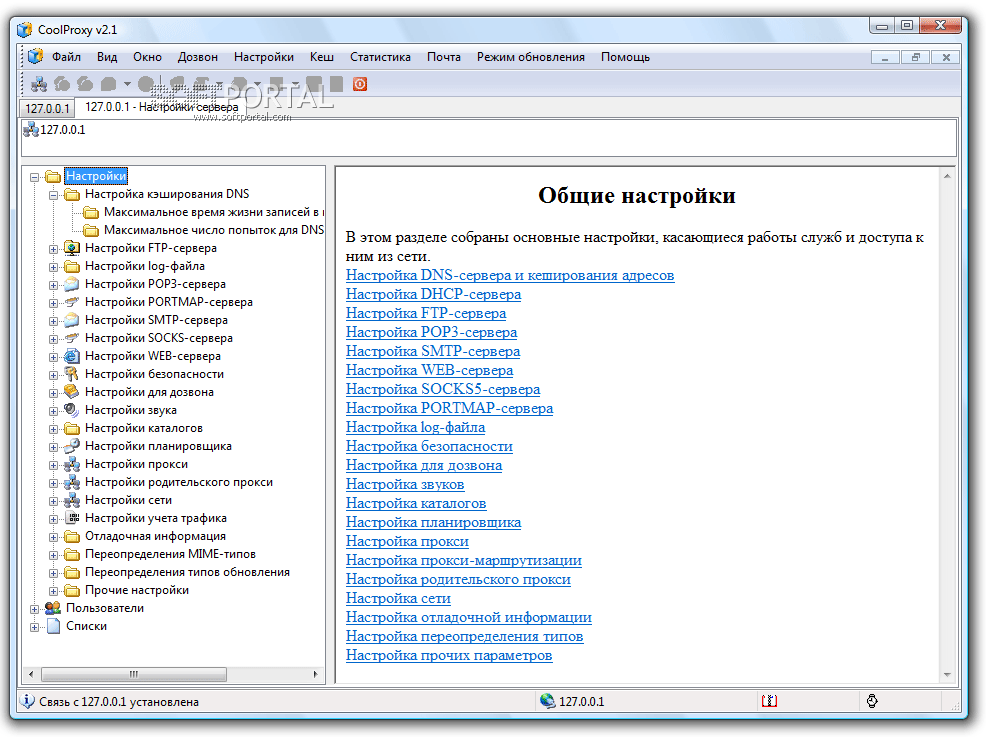Open the Статистика menu
Viewport: 986px width, 737px height.
(380, 57)
